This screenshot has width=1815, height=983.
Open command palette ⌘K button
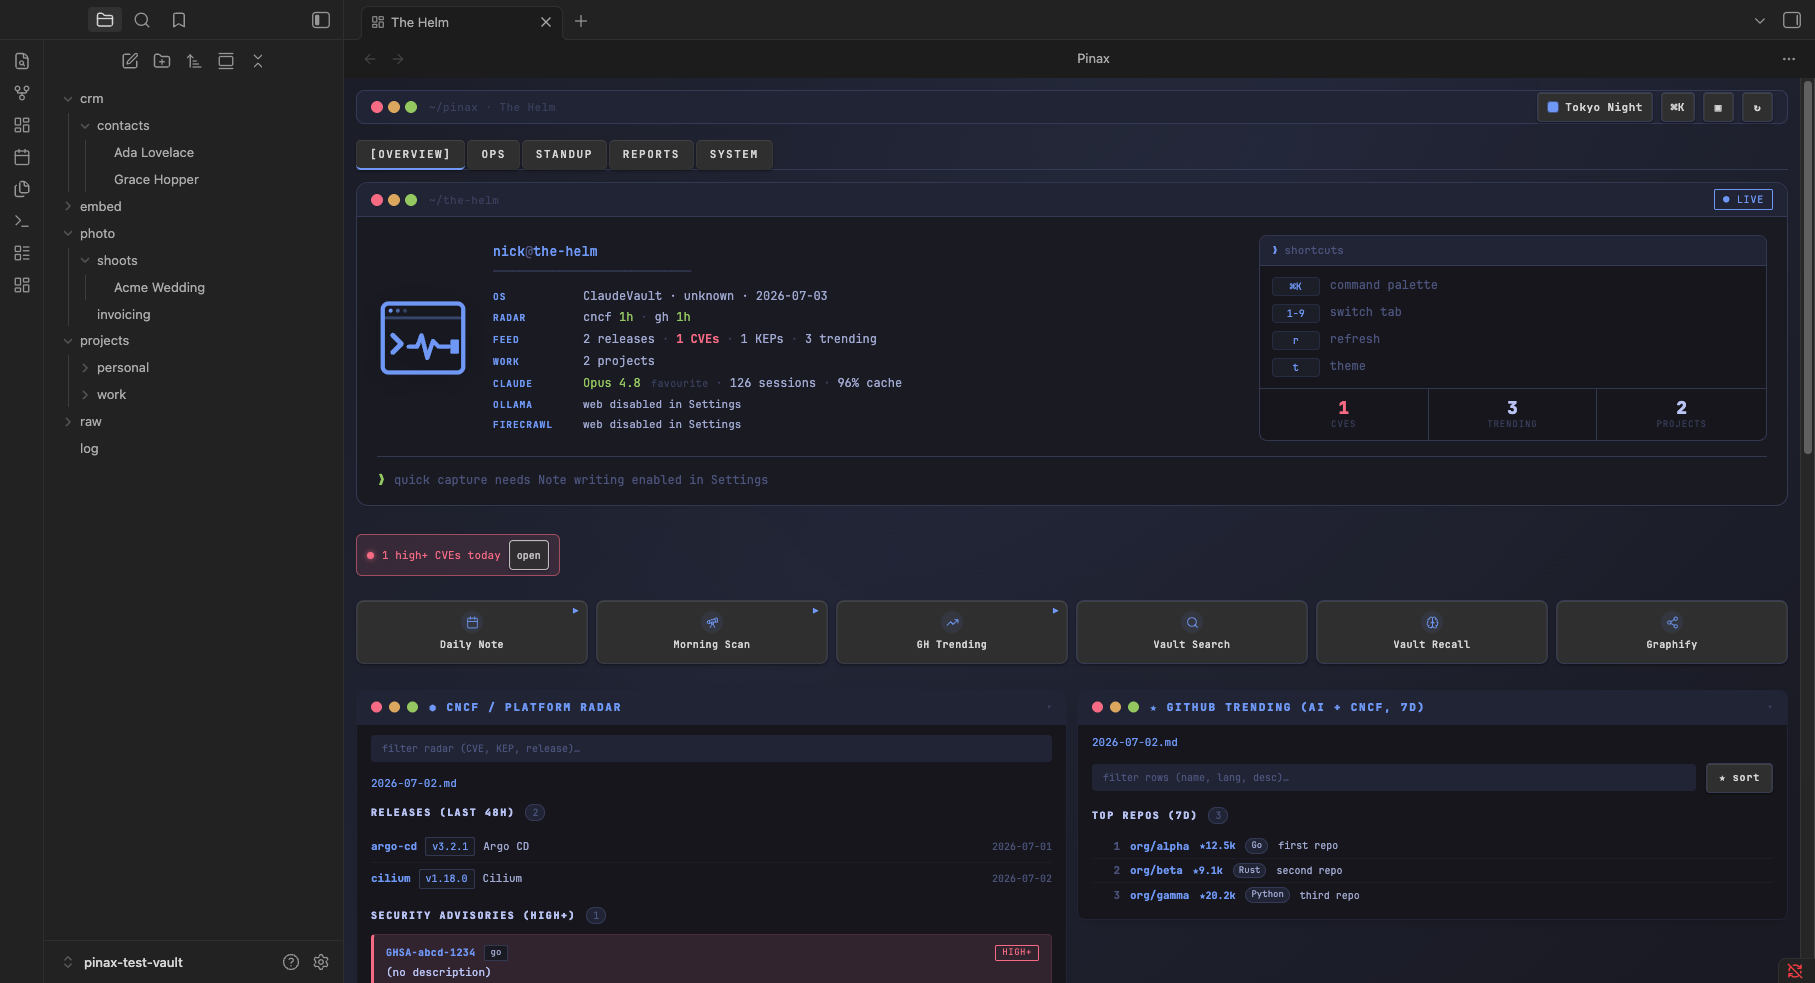pyautogui.click(x=1678, y=107)
